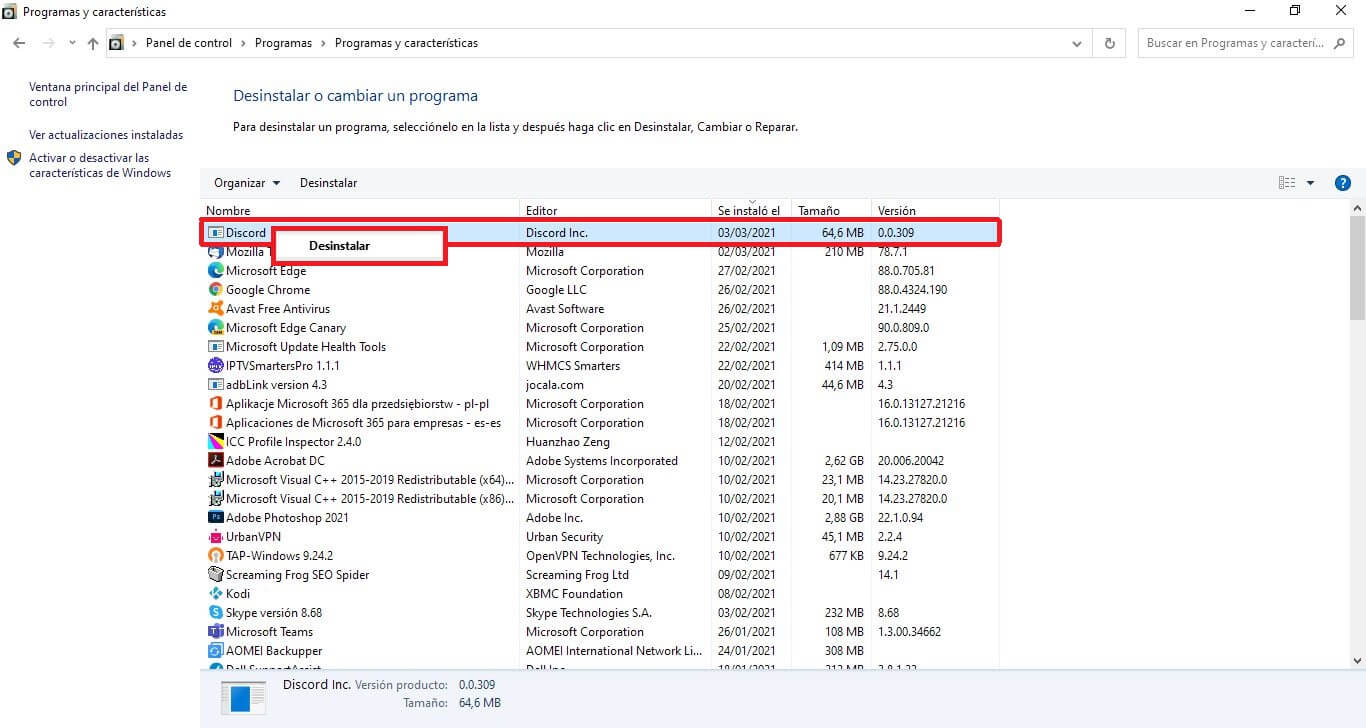Click WHMCS Smarters editor cell
This screenshot has height=728, width=1366.
[573, 366]
